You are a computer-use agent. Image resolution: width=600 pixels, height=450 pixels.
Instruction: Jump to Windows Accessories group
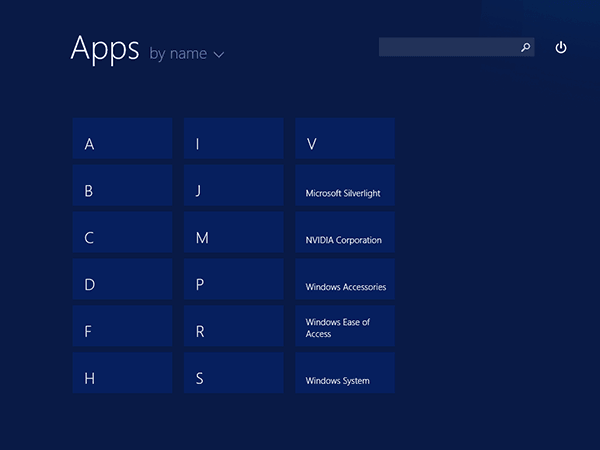click(x=345, y=279)
